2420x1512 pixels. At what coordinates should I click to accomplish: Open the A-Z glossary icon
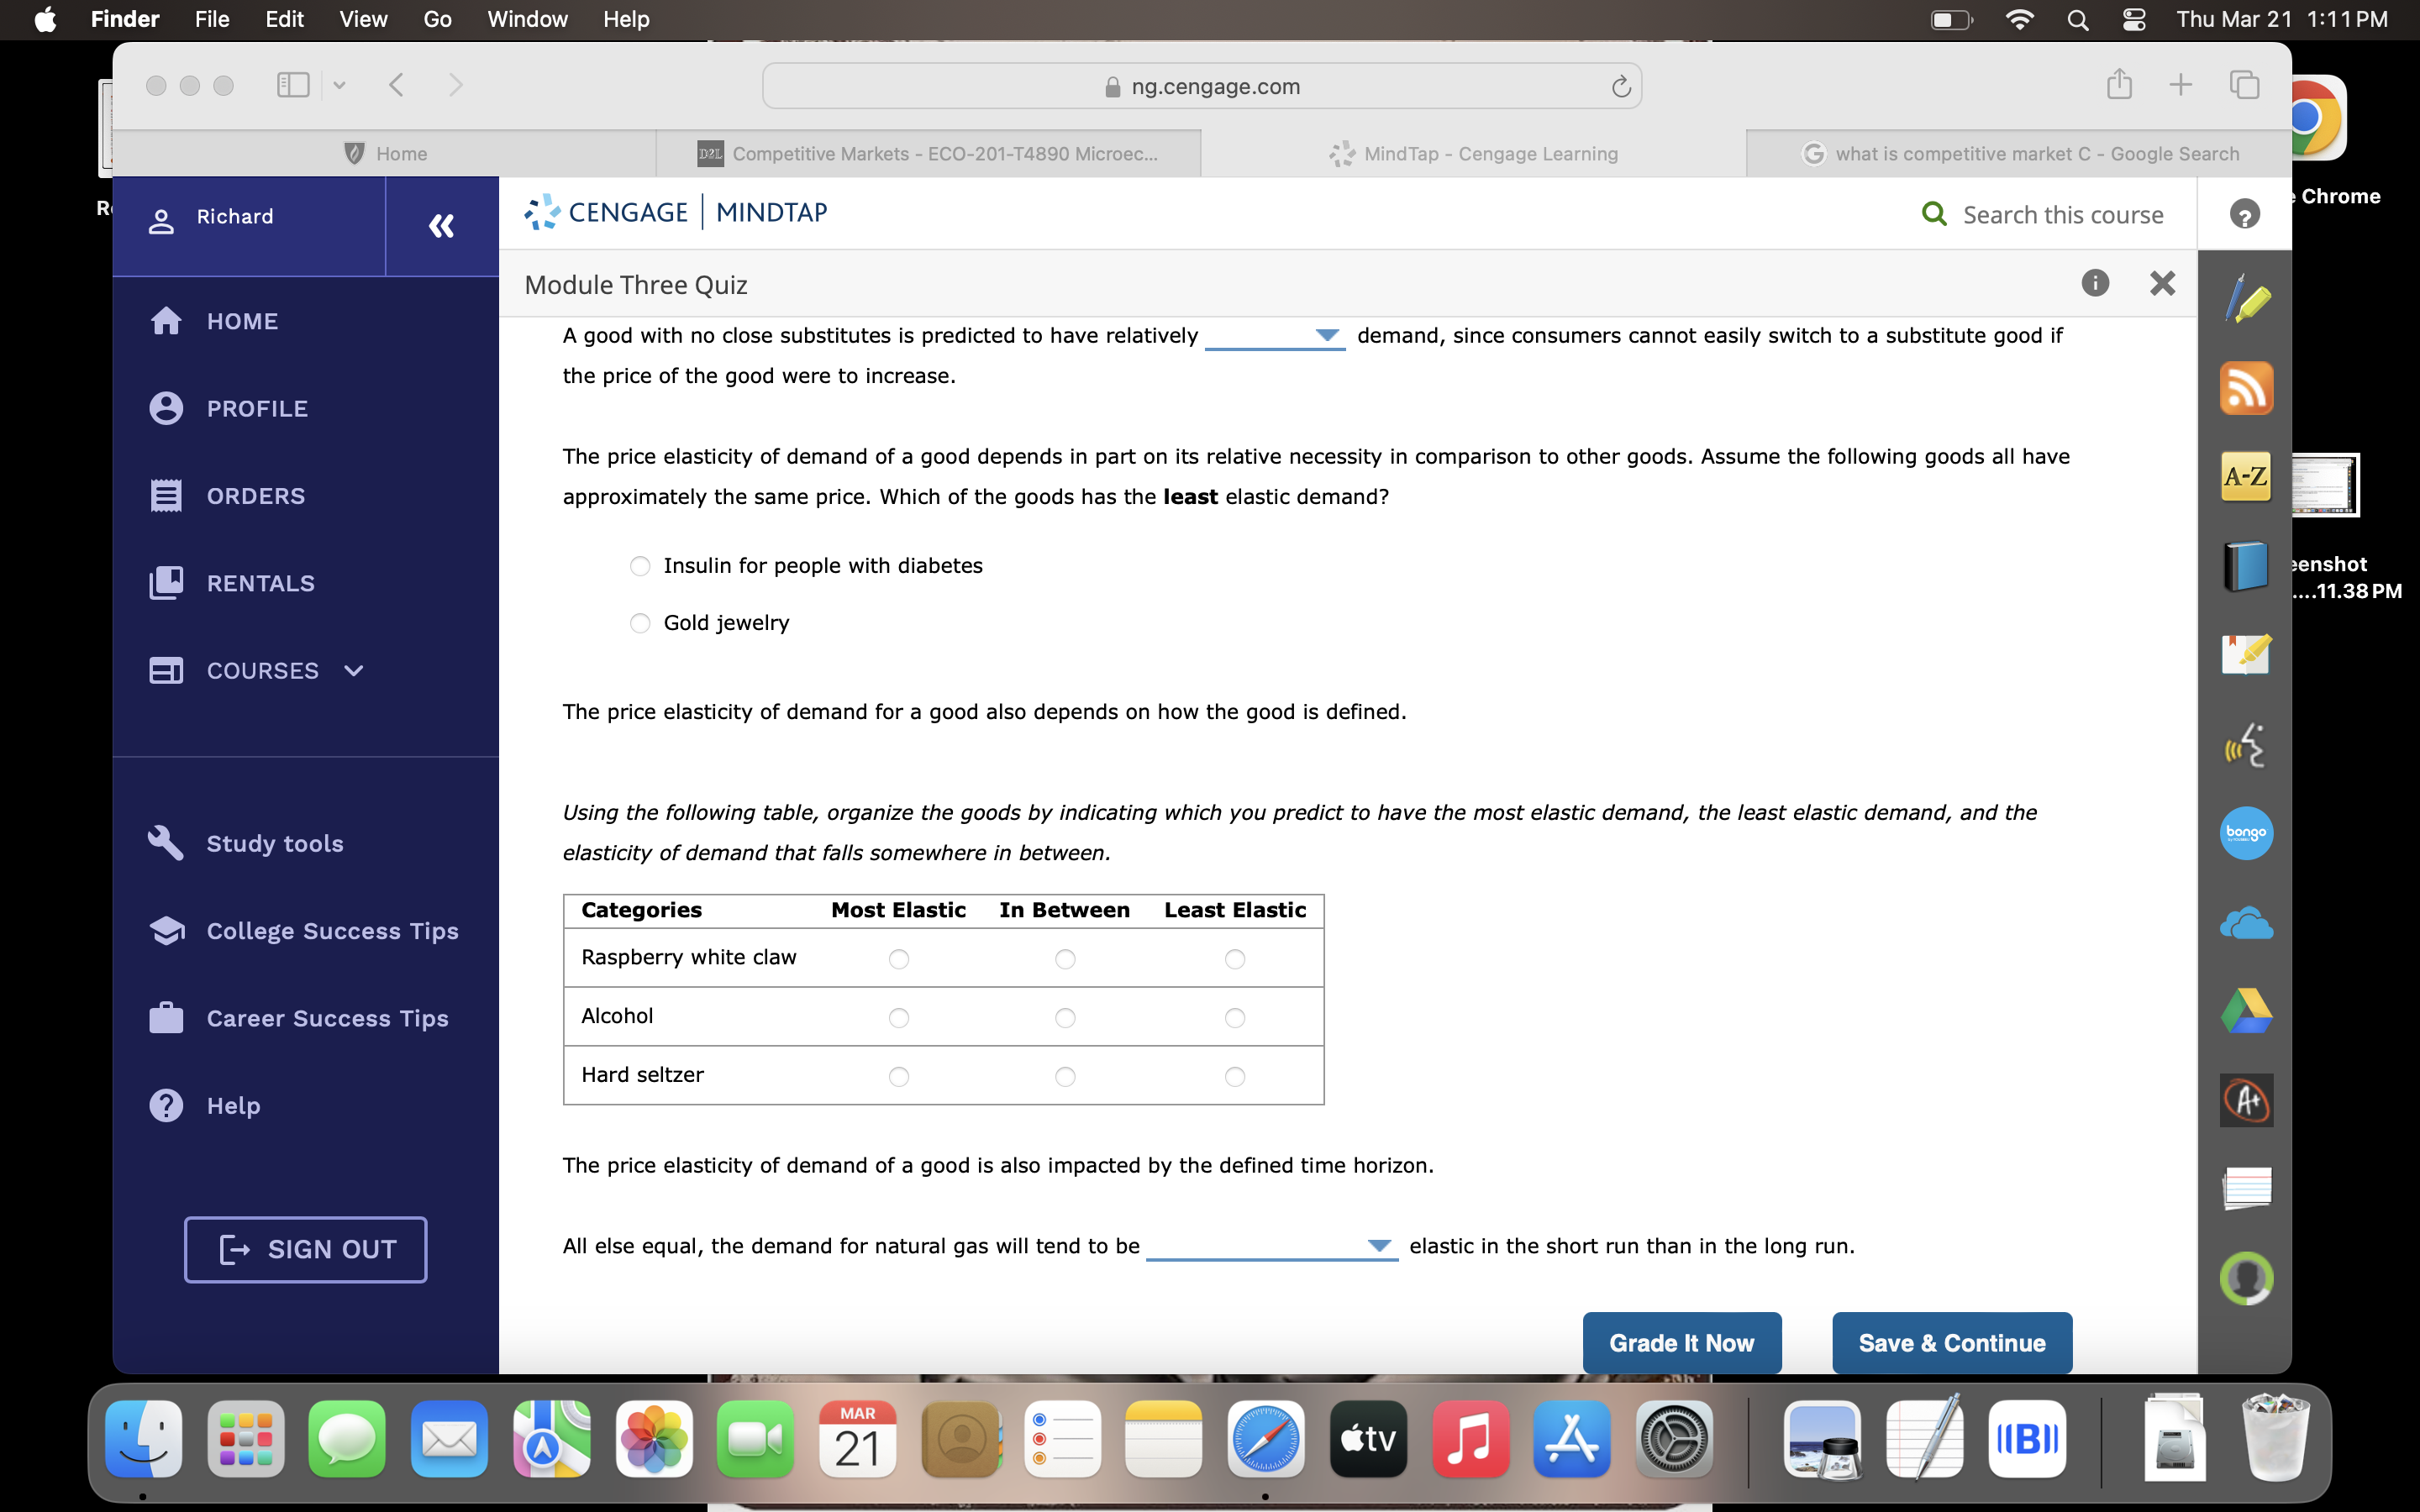point(2246,476)
